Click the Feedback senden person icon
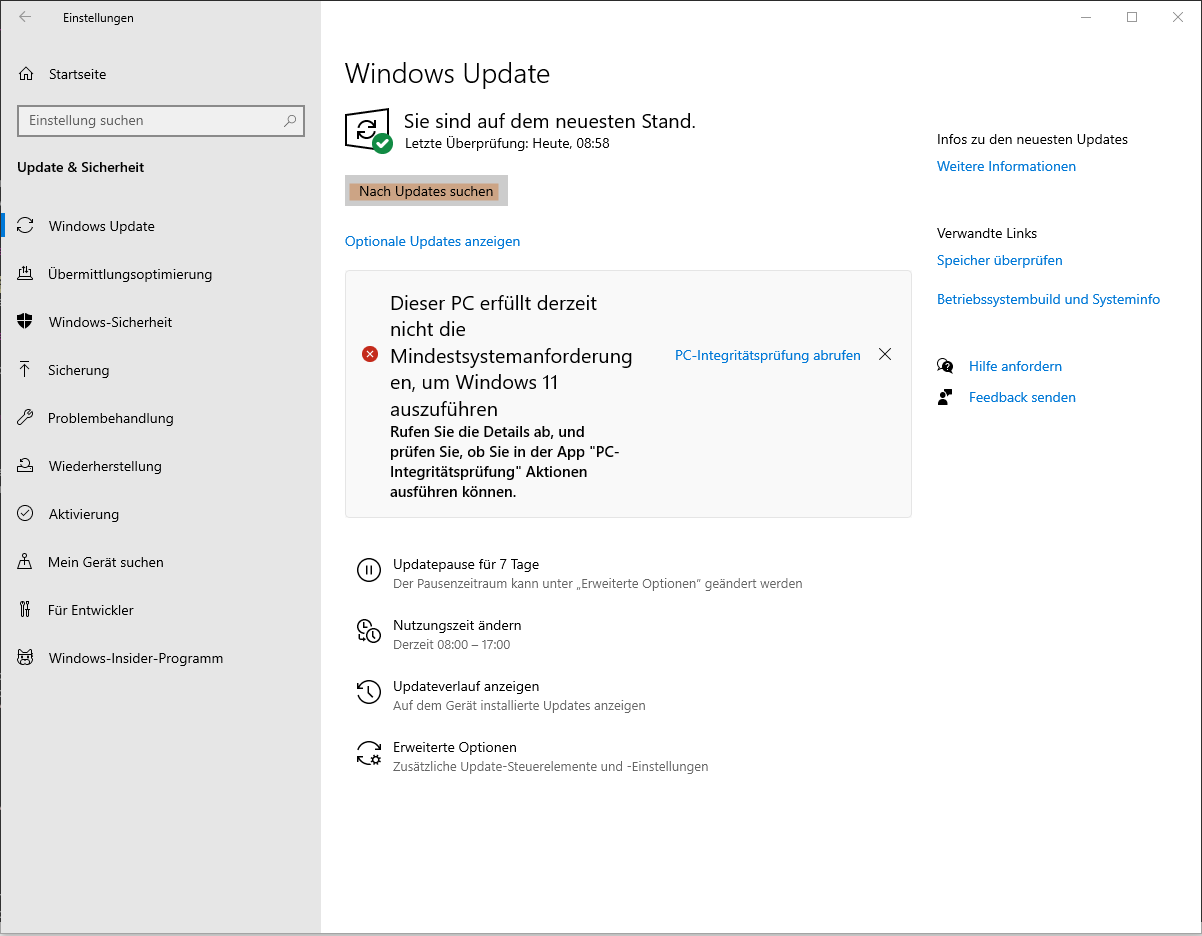 click(945, 397)
